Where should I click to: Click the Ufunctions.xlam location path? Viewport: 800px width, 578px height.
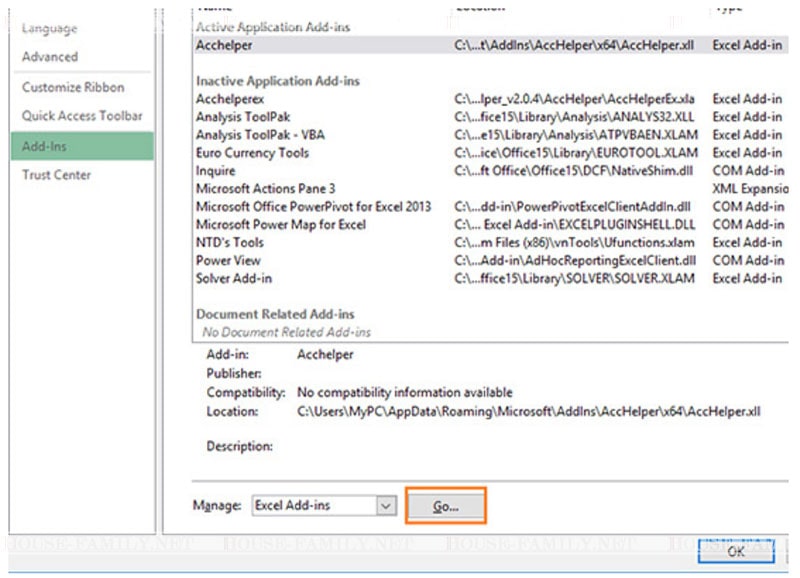tap(574, 242)
